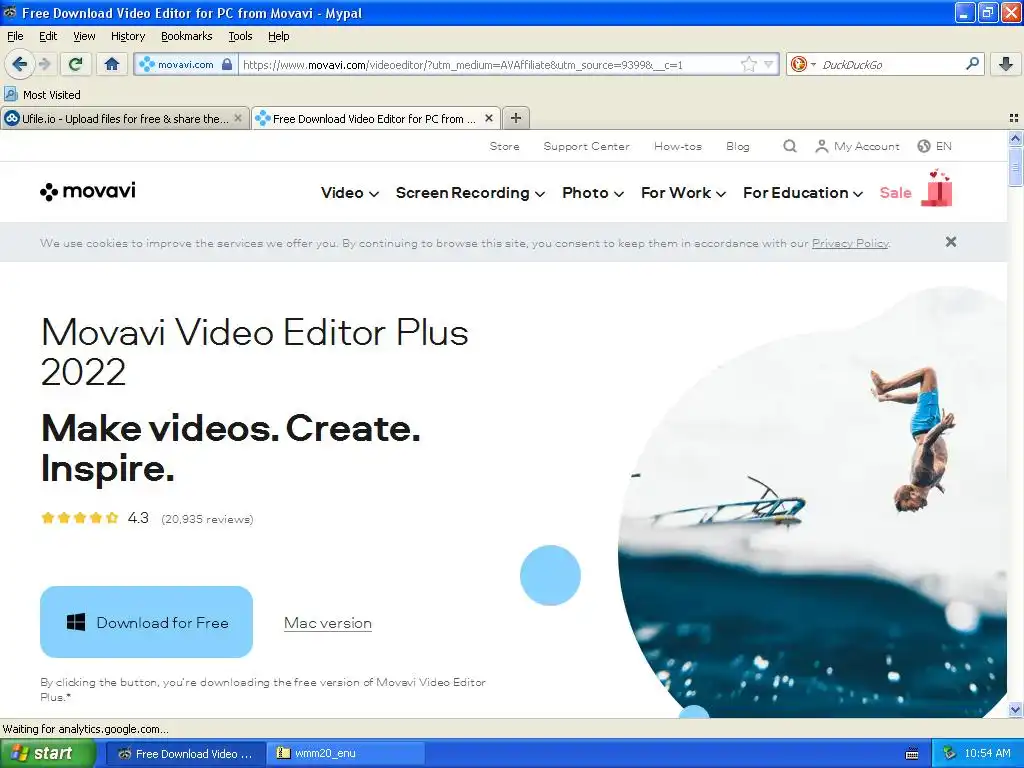Click the browser Forward arrow button
The image size is (1024, 768).
pyautogui.click(x=44, y=64)
